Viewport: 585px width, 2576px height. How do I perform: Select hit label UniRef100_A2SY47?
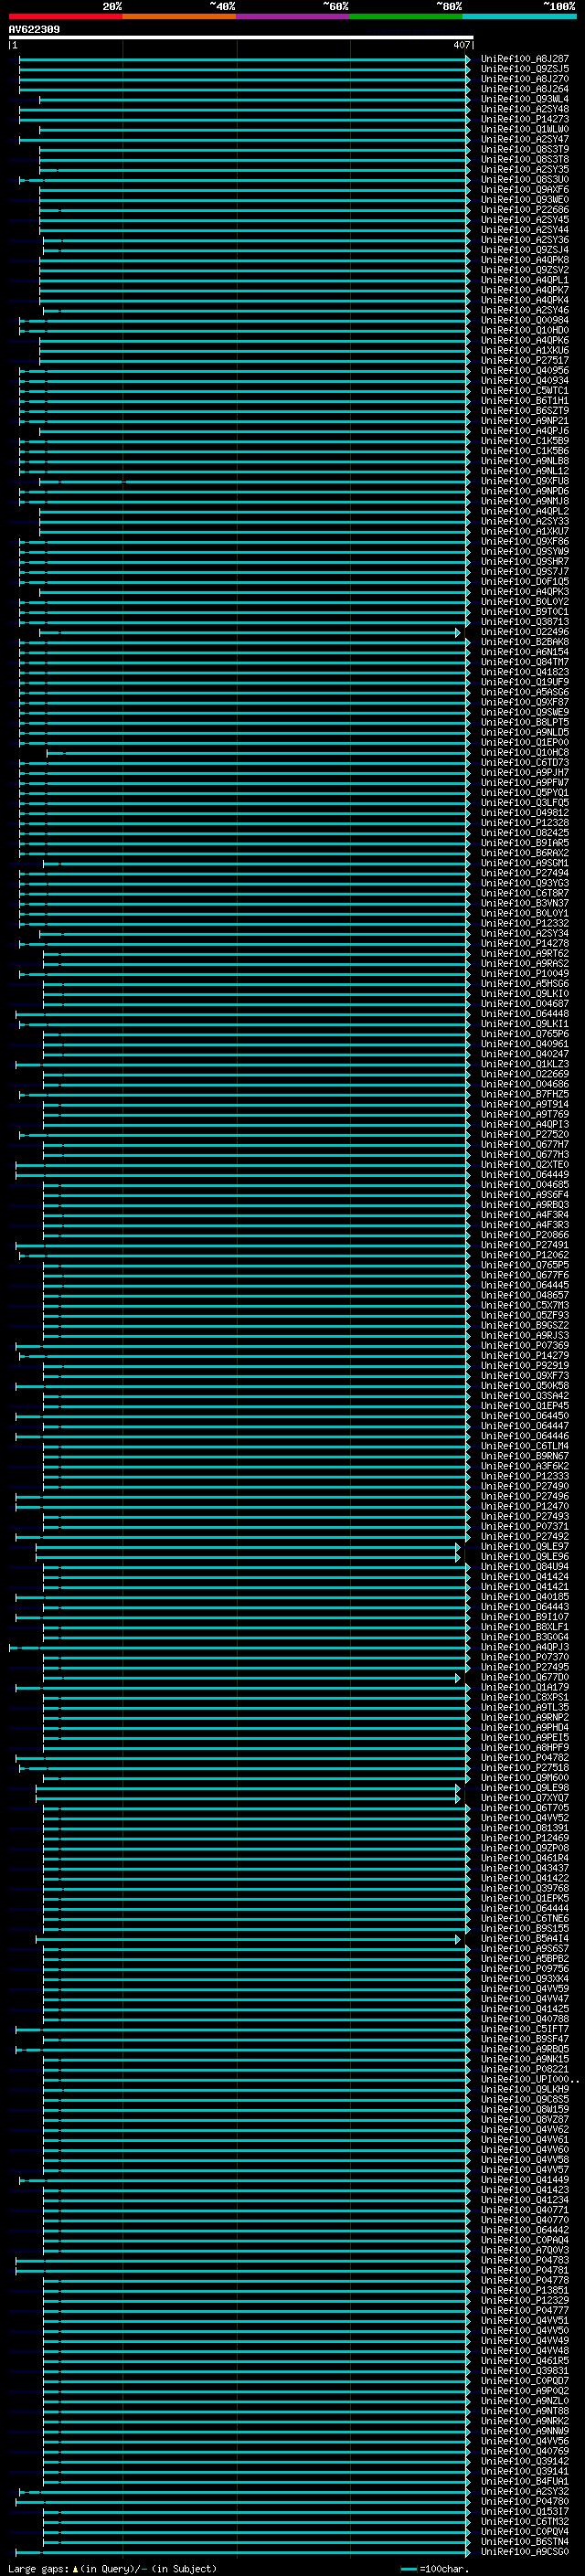point(525,139)
